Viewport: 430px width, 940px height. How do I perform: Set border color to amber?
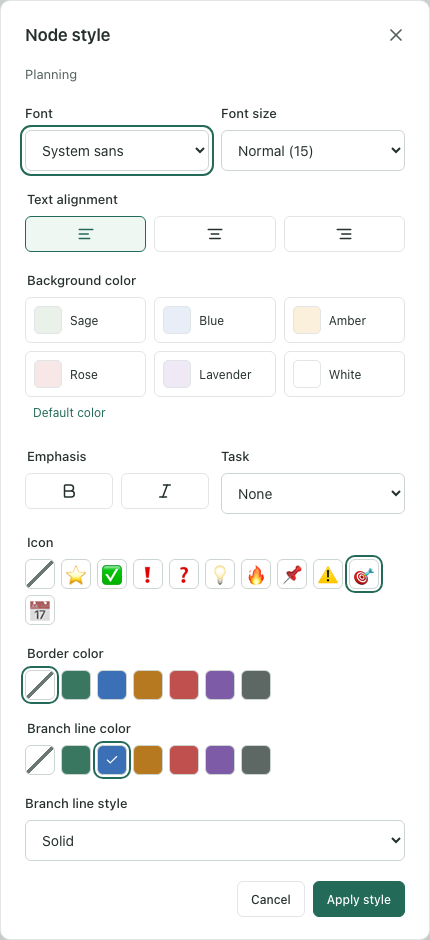click(148, 685)
